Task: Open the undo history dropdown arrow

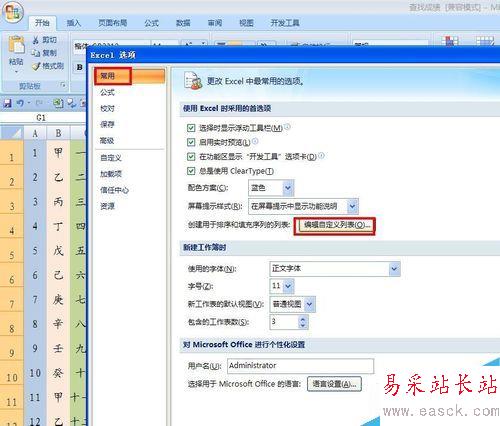Action: (29, 103)
